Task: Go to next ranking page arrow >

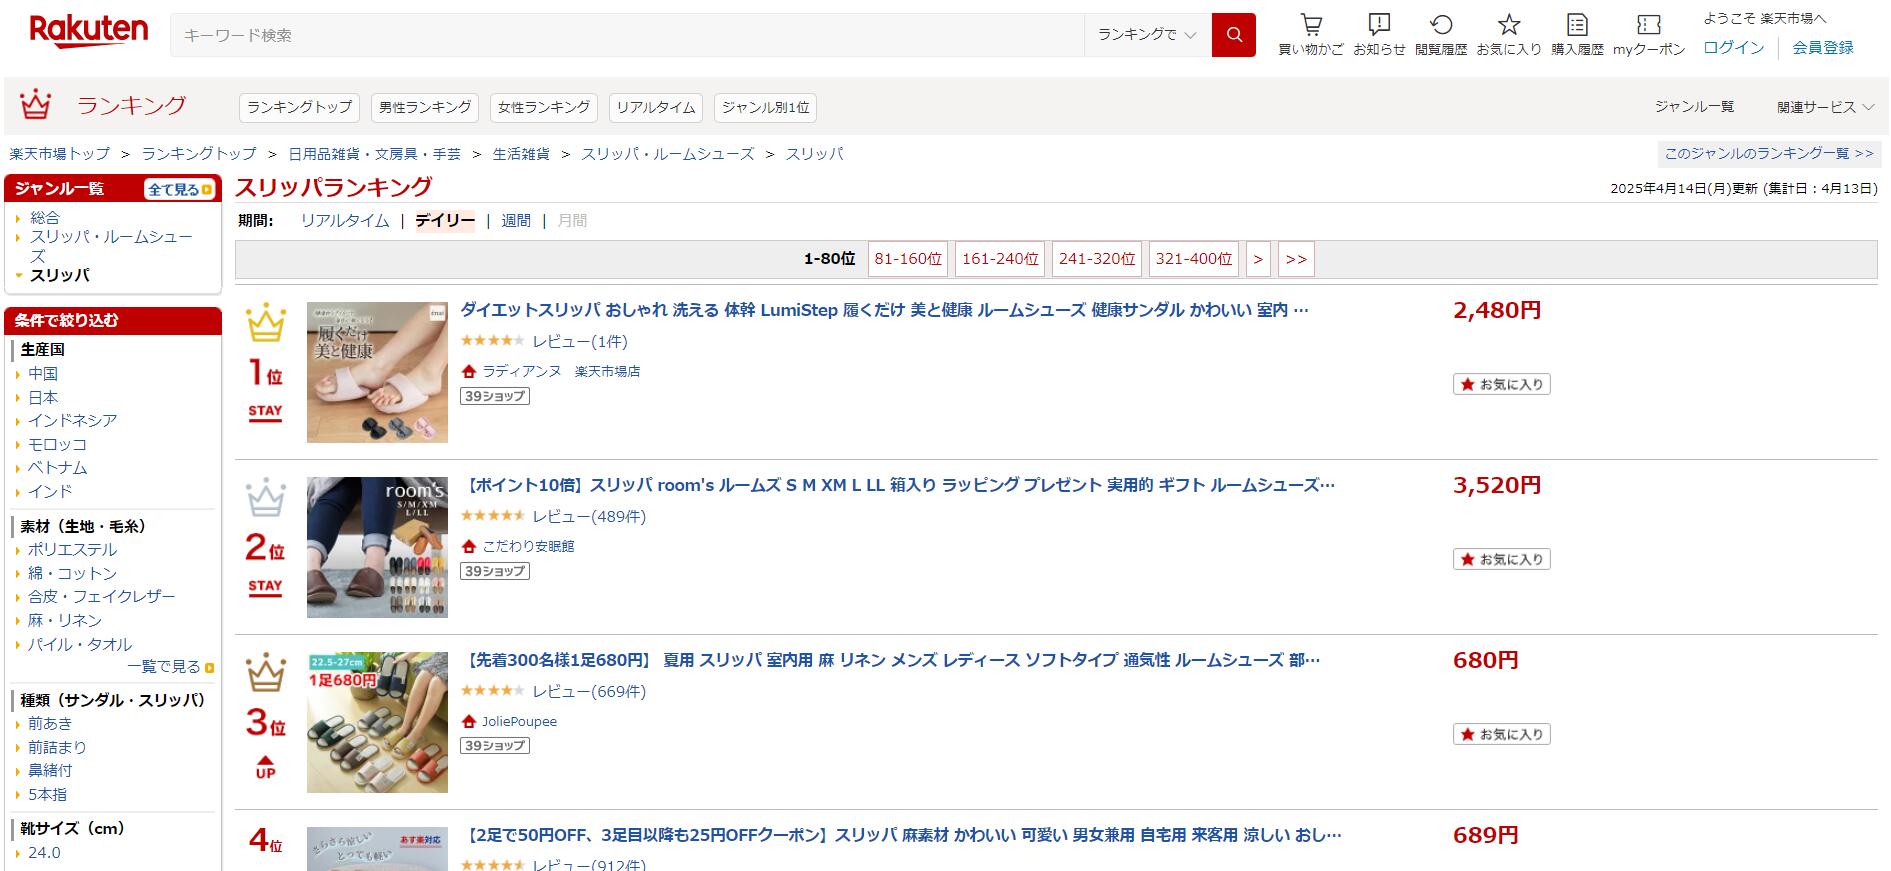Action: [x=1258, y=259]
